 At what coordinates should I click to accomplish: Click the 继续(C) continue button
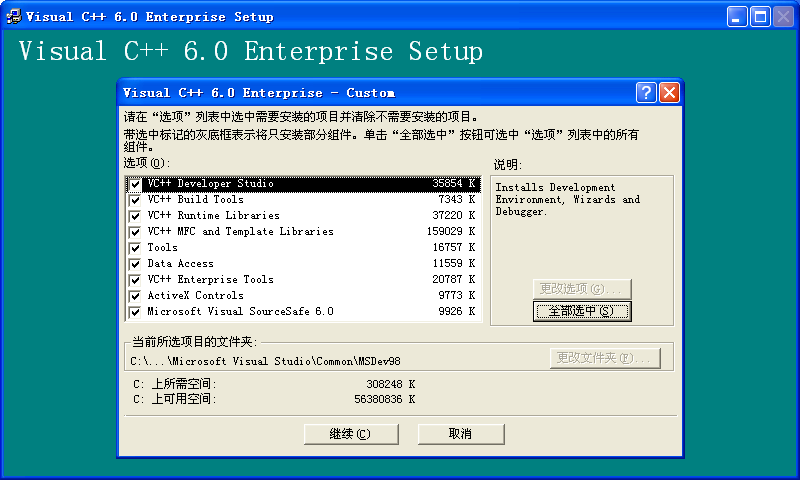click(351, 434)
